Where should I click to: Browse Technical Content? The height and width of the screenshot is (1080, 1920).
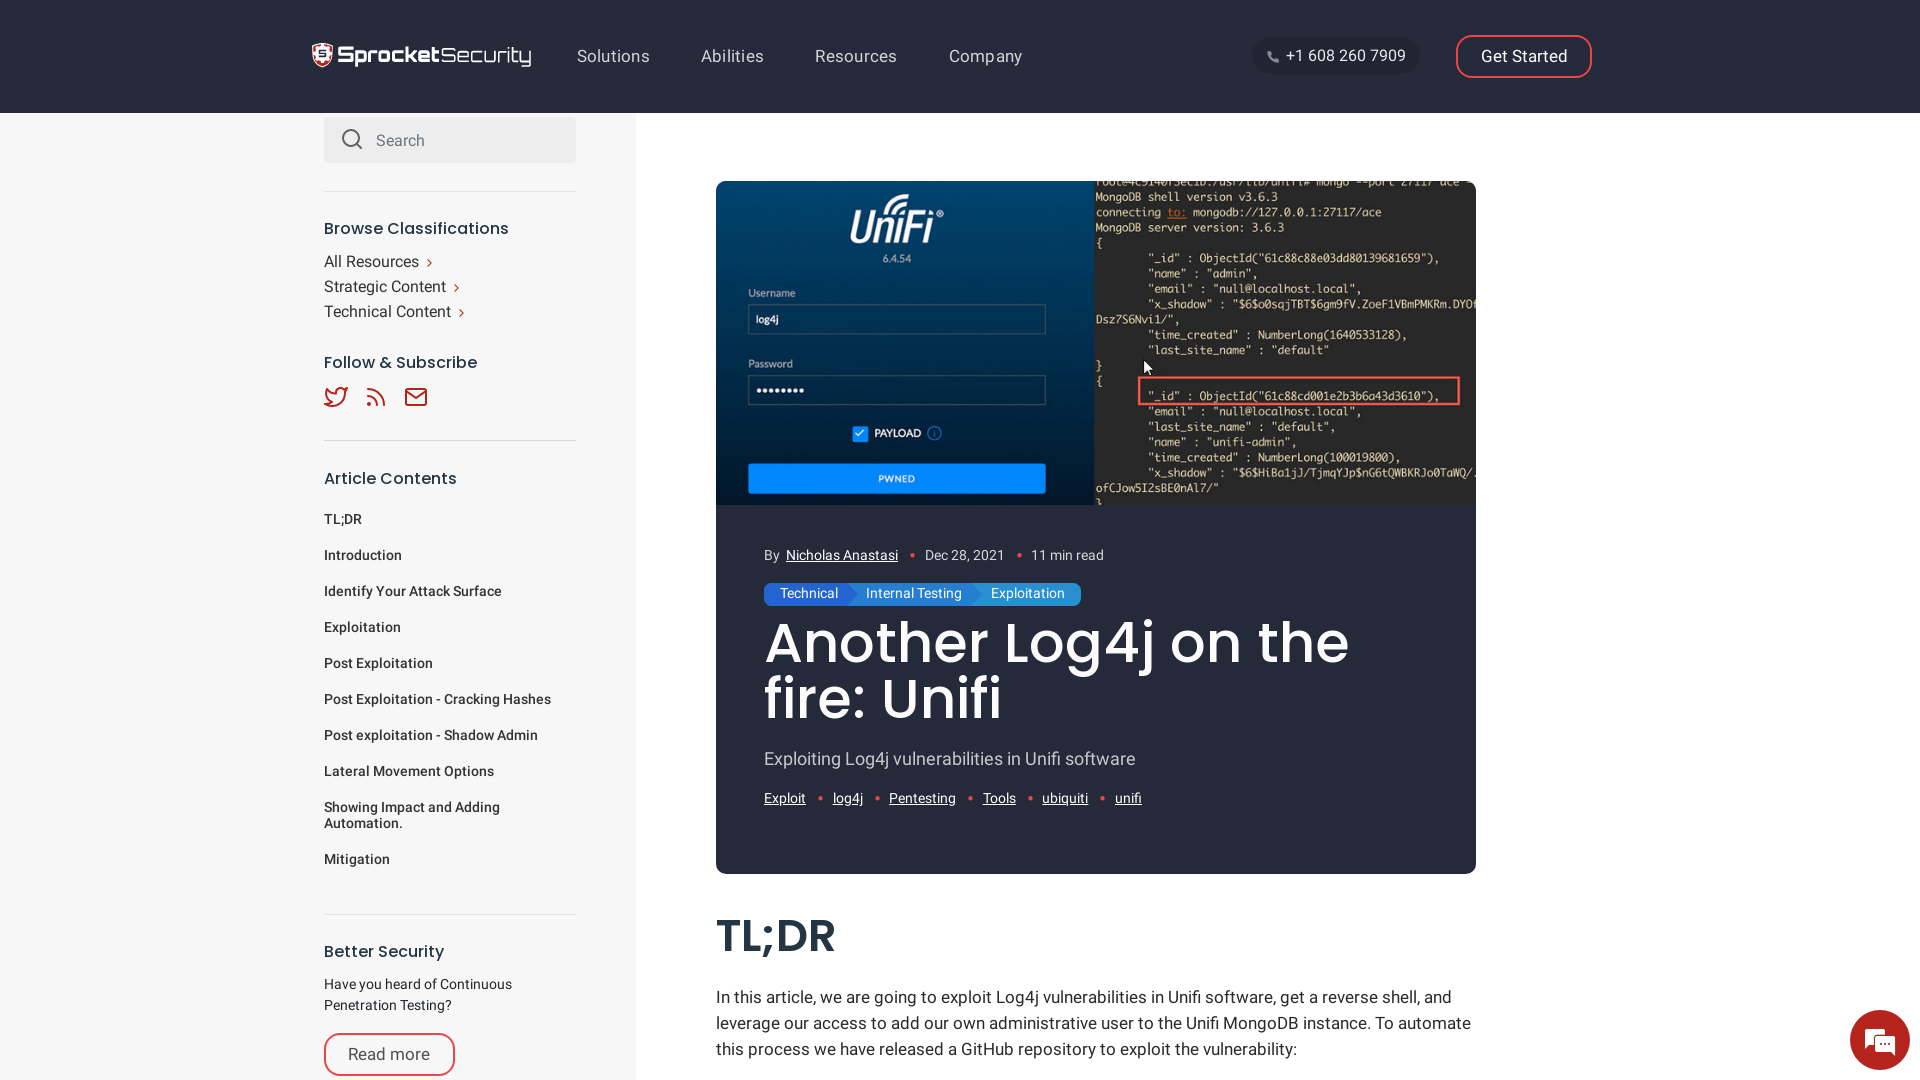[394, 312]
